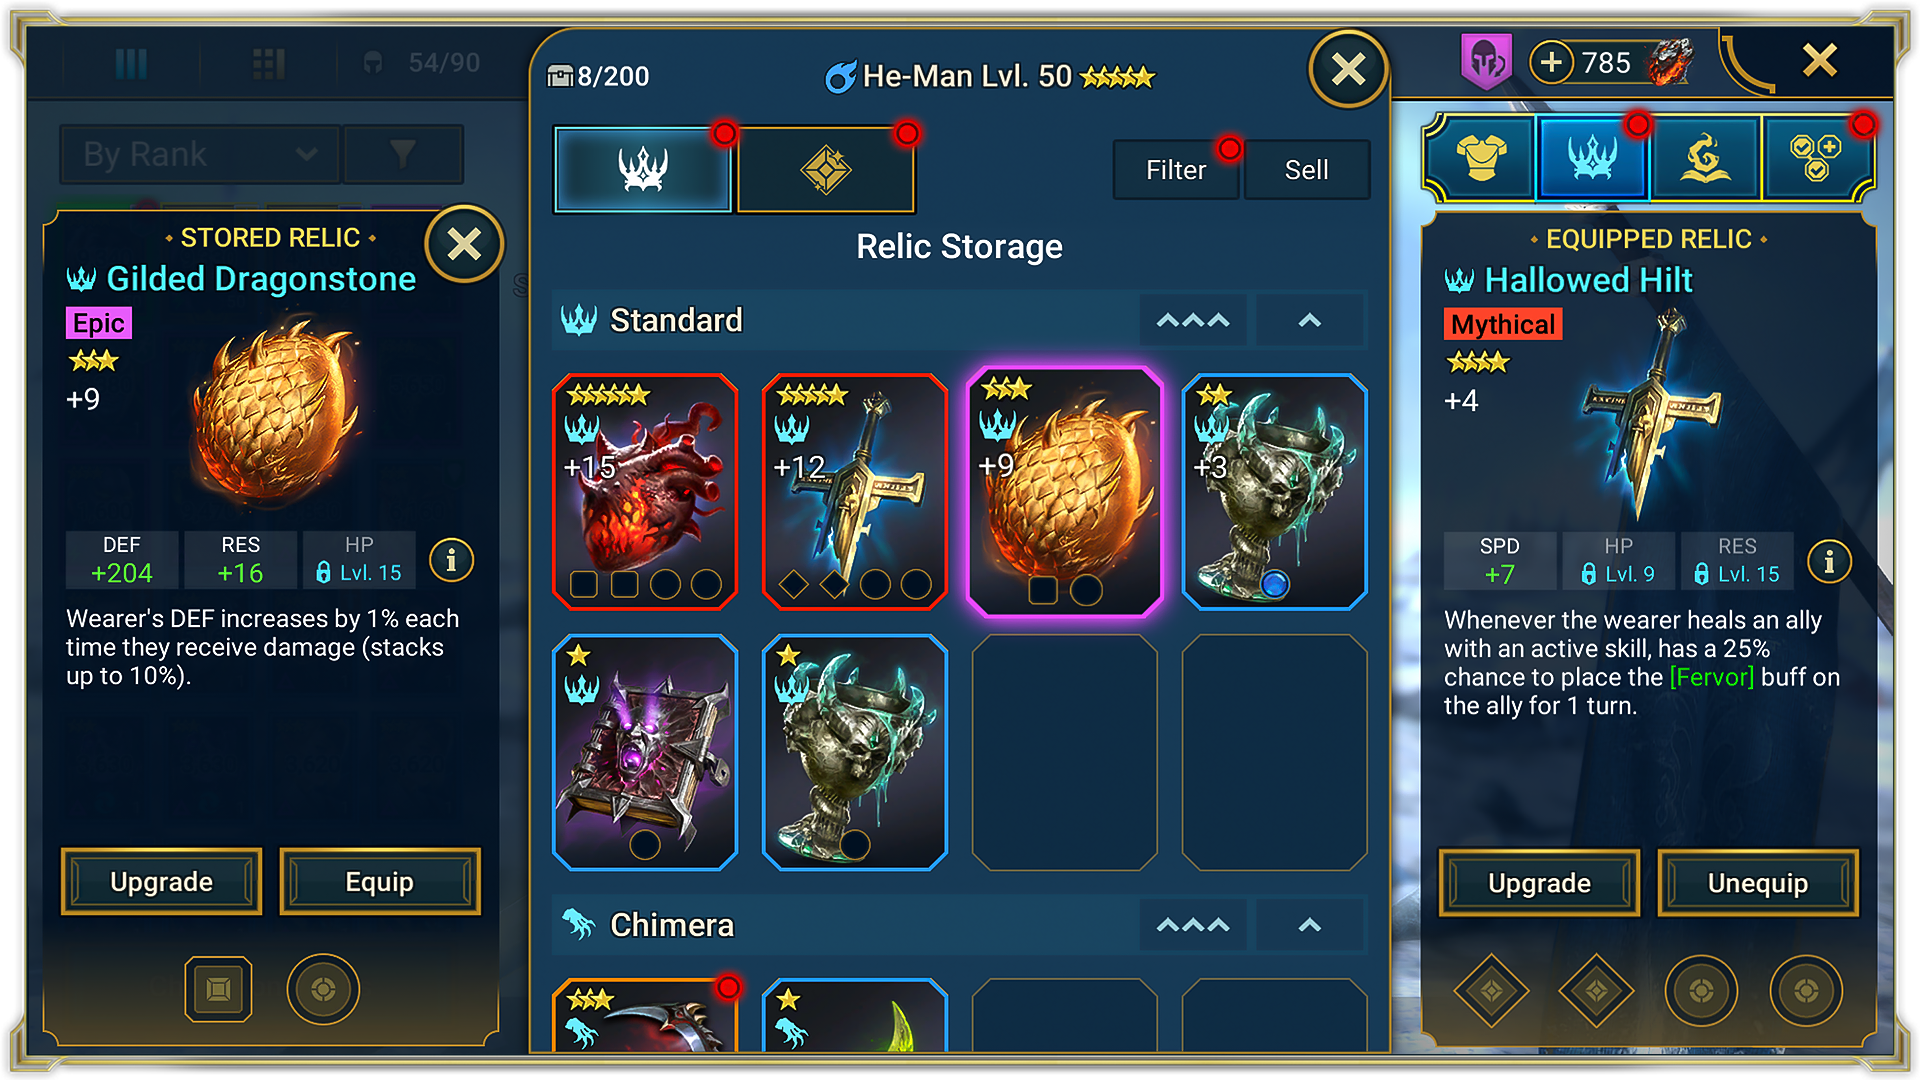Open the armor artifacts tab icon
The image size is (1920, 1080).
[1481, 158]
